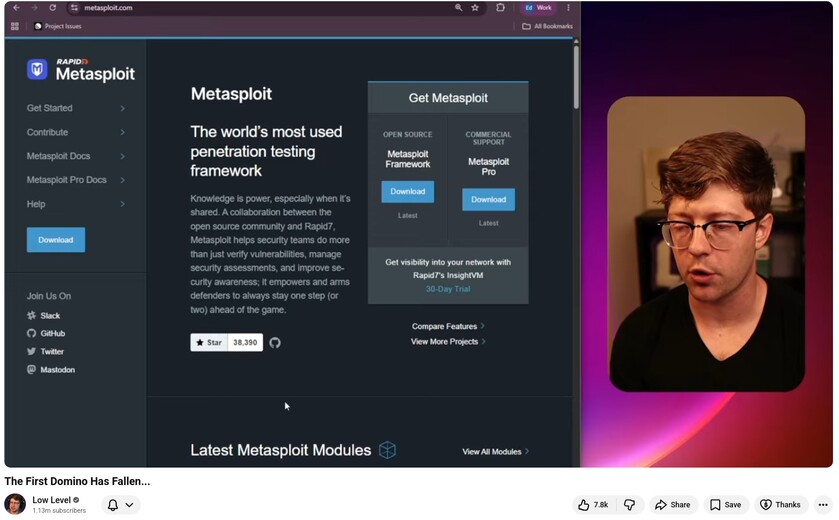Screen dimensions: 839x520
Task: Open the Twitter link in sidebar
Action: tap(45, 351)
